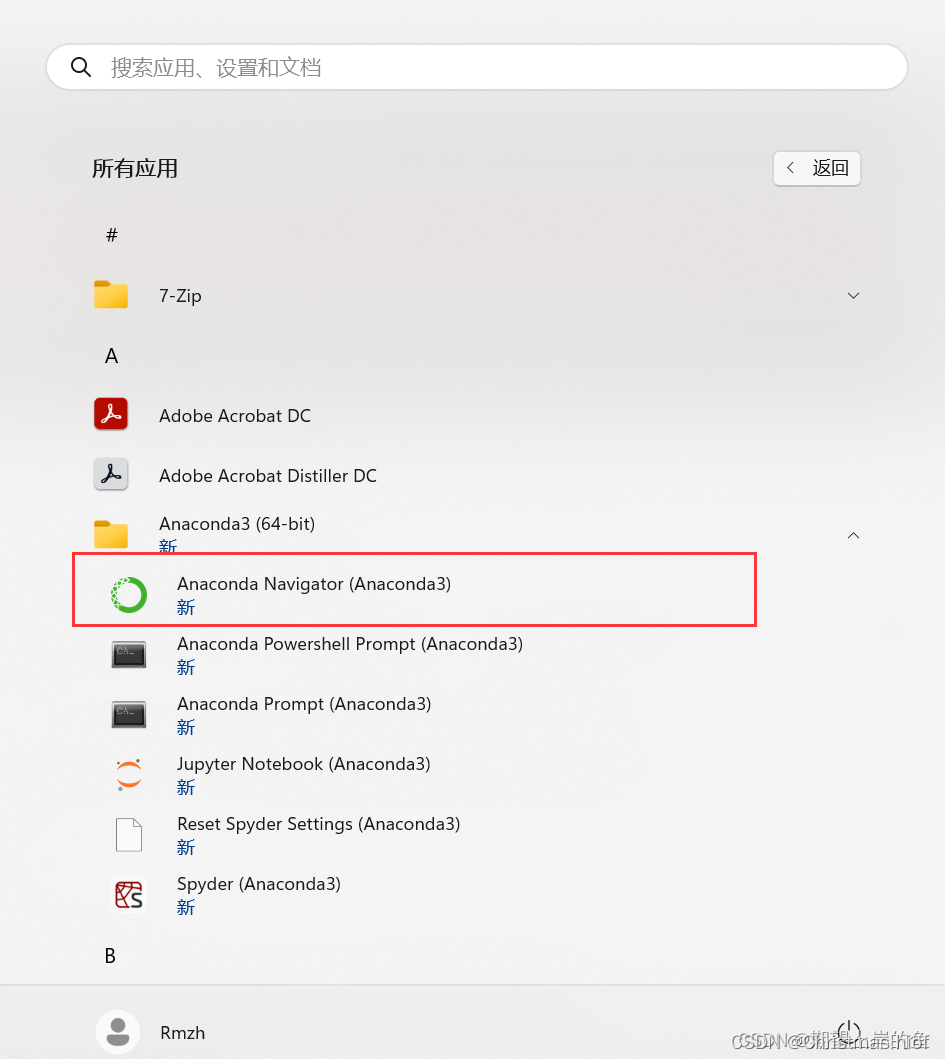Select Anaconda Powershell Prompt (Anaconda3) text
This screenshot has height=1059, width=945.
349,644
